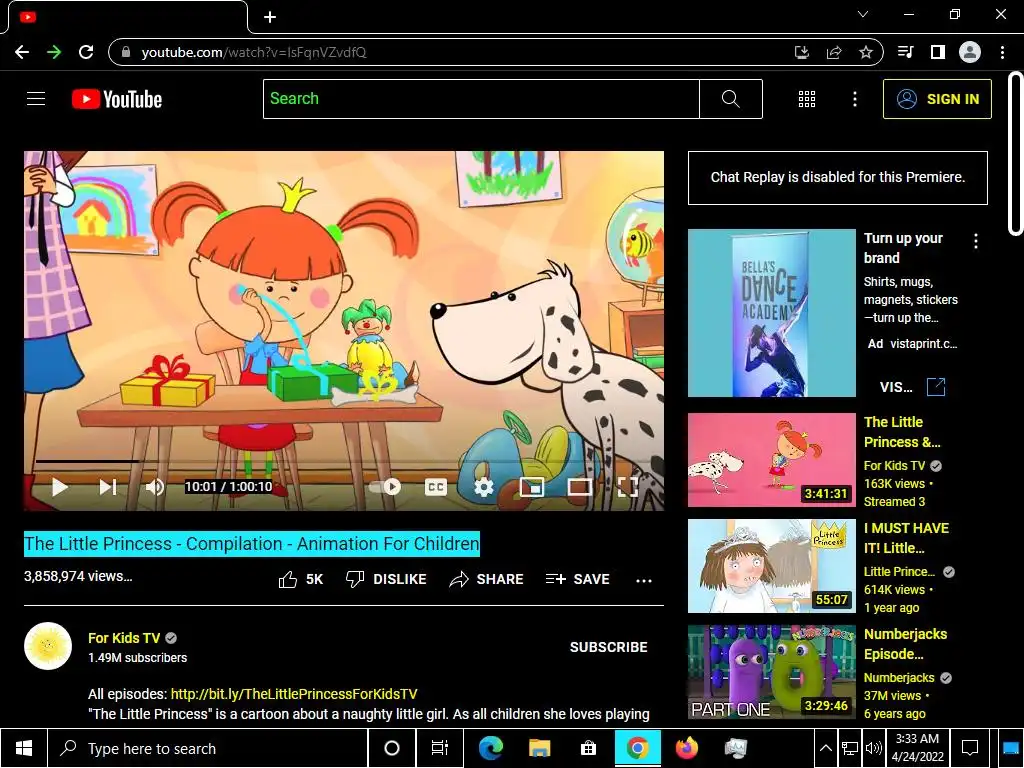Image resolution: width=1024 pixels, height=768 pixels.
Task: Open Microsoft Edge from taskbar
Action: (x=490, y=748)
